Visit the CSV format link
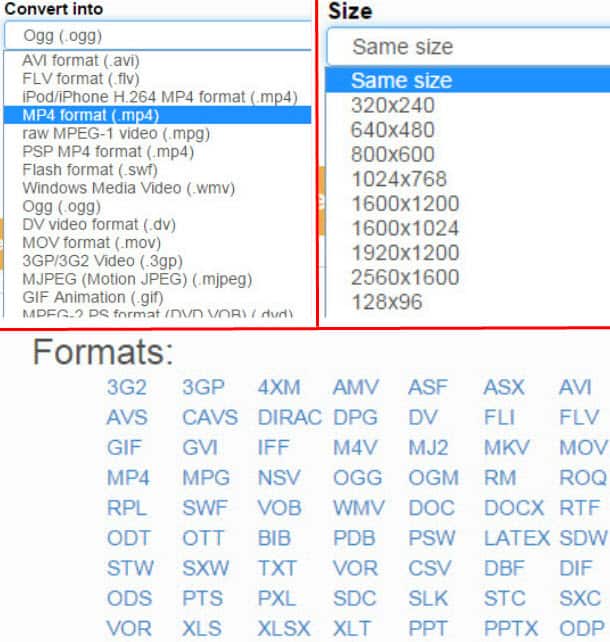The height and width of the screenshot is (642, 610). [x=430, y=568]
